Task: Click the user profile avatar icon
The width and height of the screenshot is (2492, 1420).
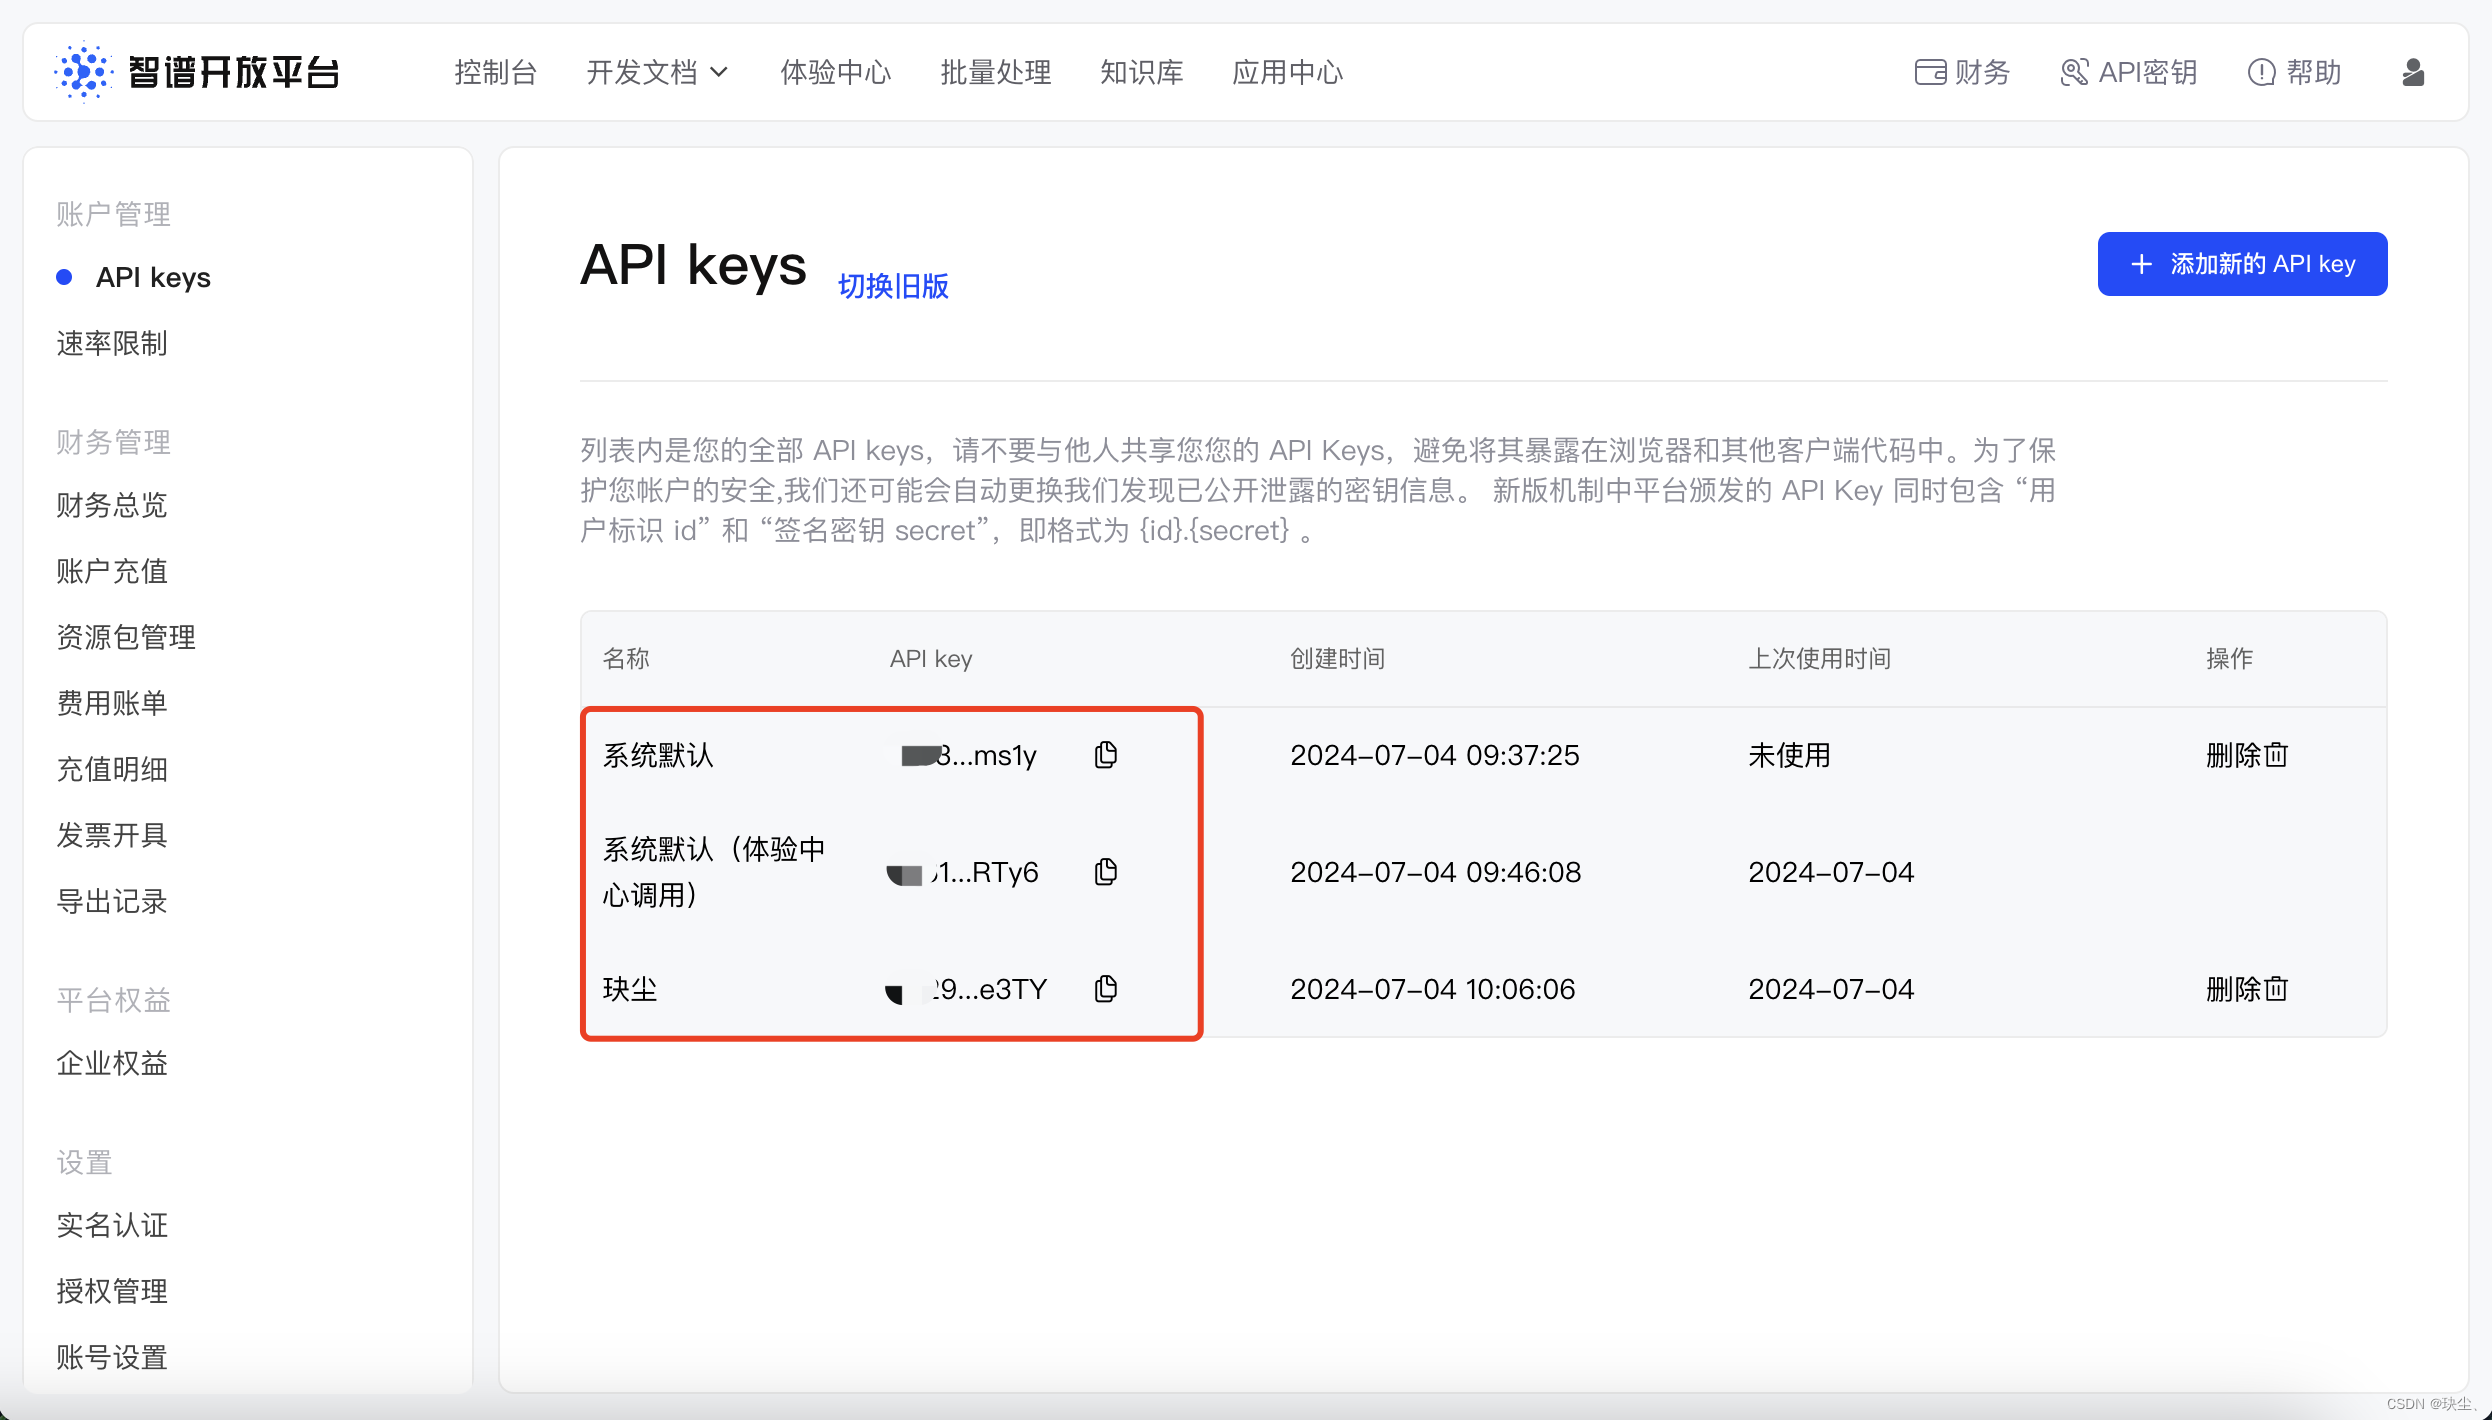Action: coord(2413,72)
